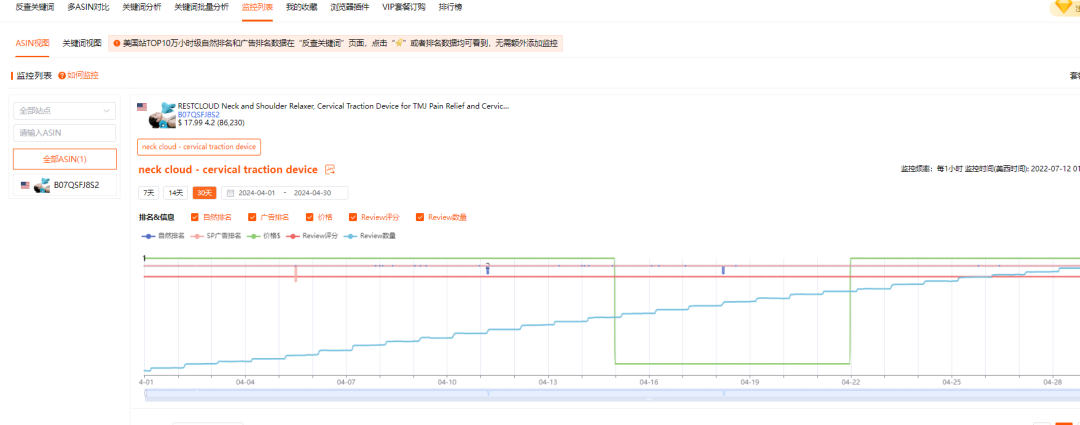Open the date range picker starting 2024-04-01
This screenshot has width=1080, height=425.
point(286,193)
